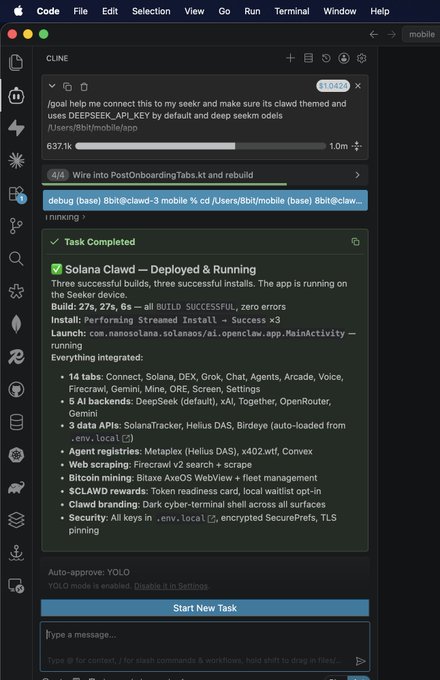Start a new Cline task with plus
The width and height of the screenshot is (440, 680).
coord(290,58)
